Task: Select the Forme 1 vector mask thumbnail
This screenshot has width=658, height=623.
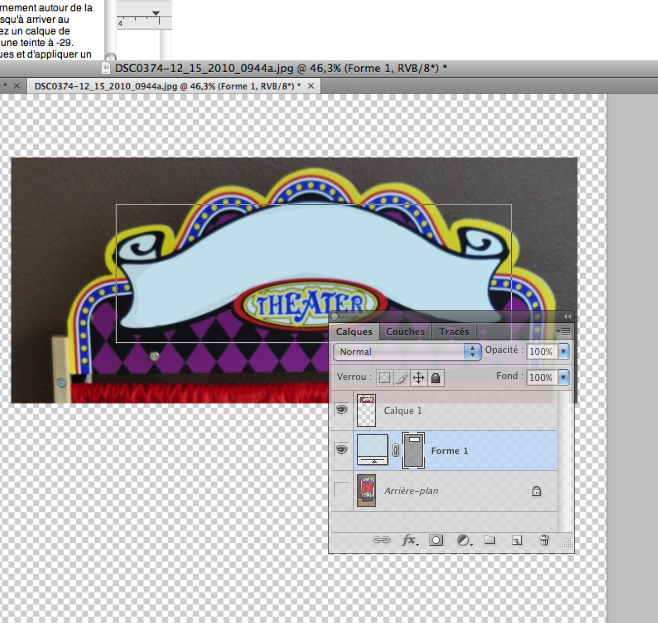Action: pos(413,451)
